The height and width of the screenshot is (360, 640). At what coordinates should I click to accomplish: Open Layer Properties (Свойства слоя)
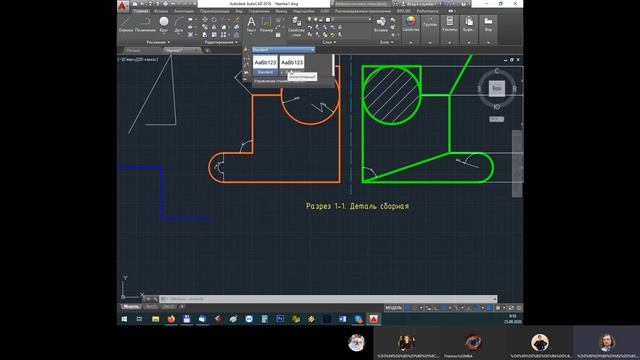pos(296,27)
